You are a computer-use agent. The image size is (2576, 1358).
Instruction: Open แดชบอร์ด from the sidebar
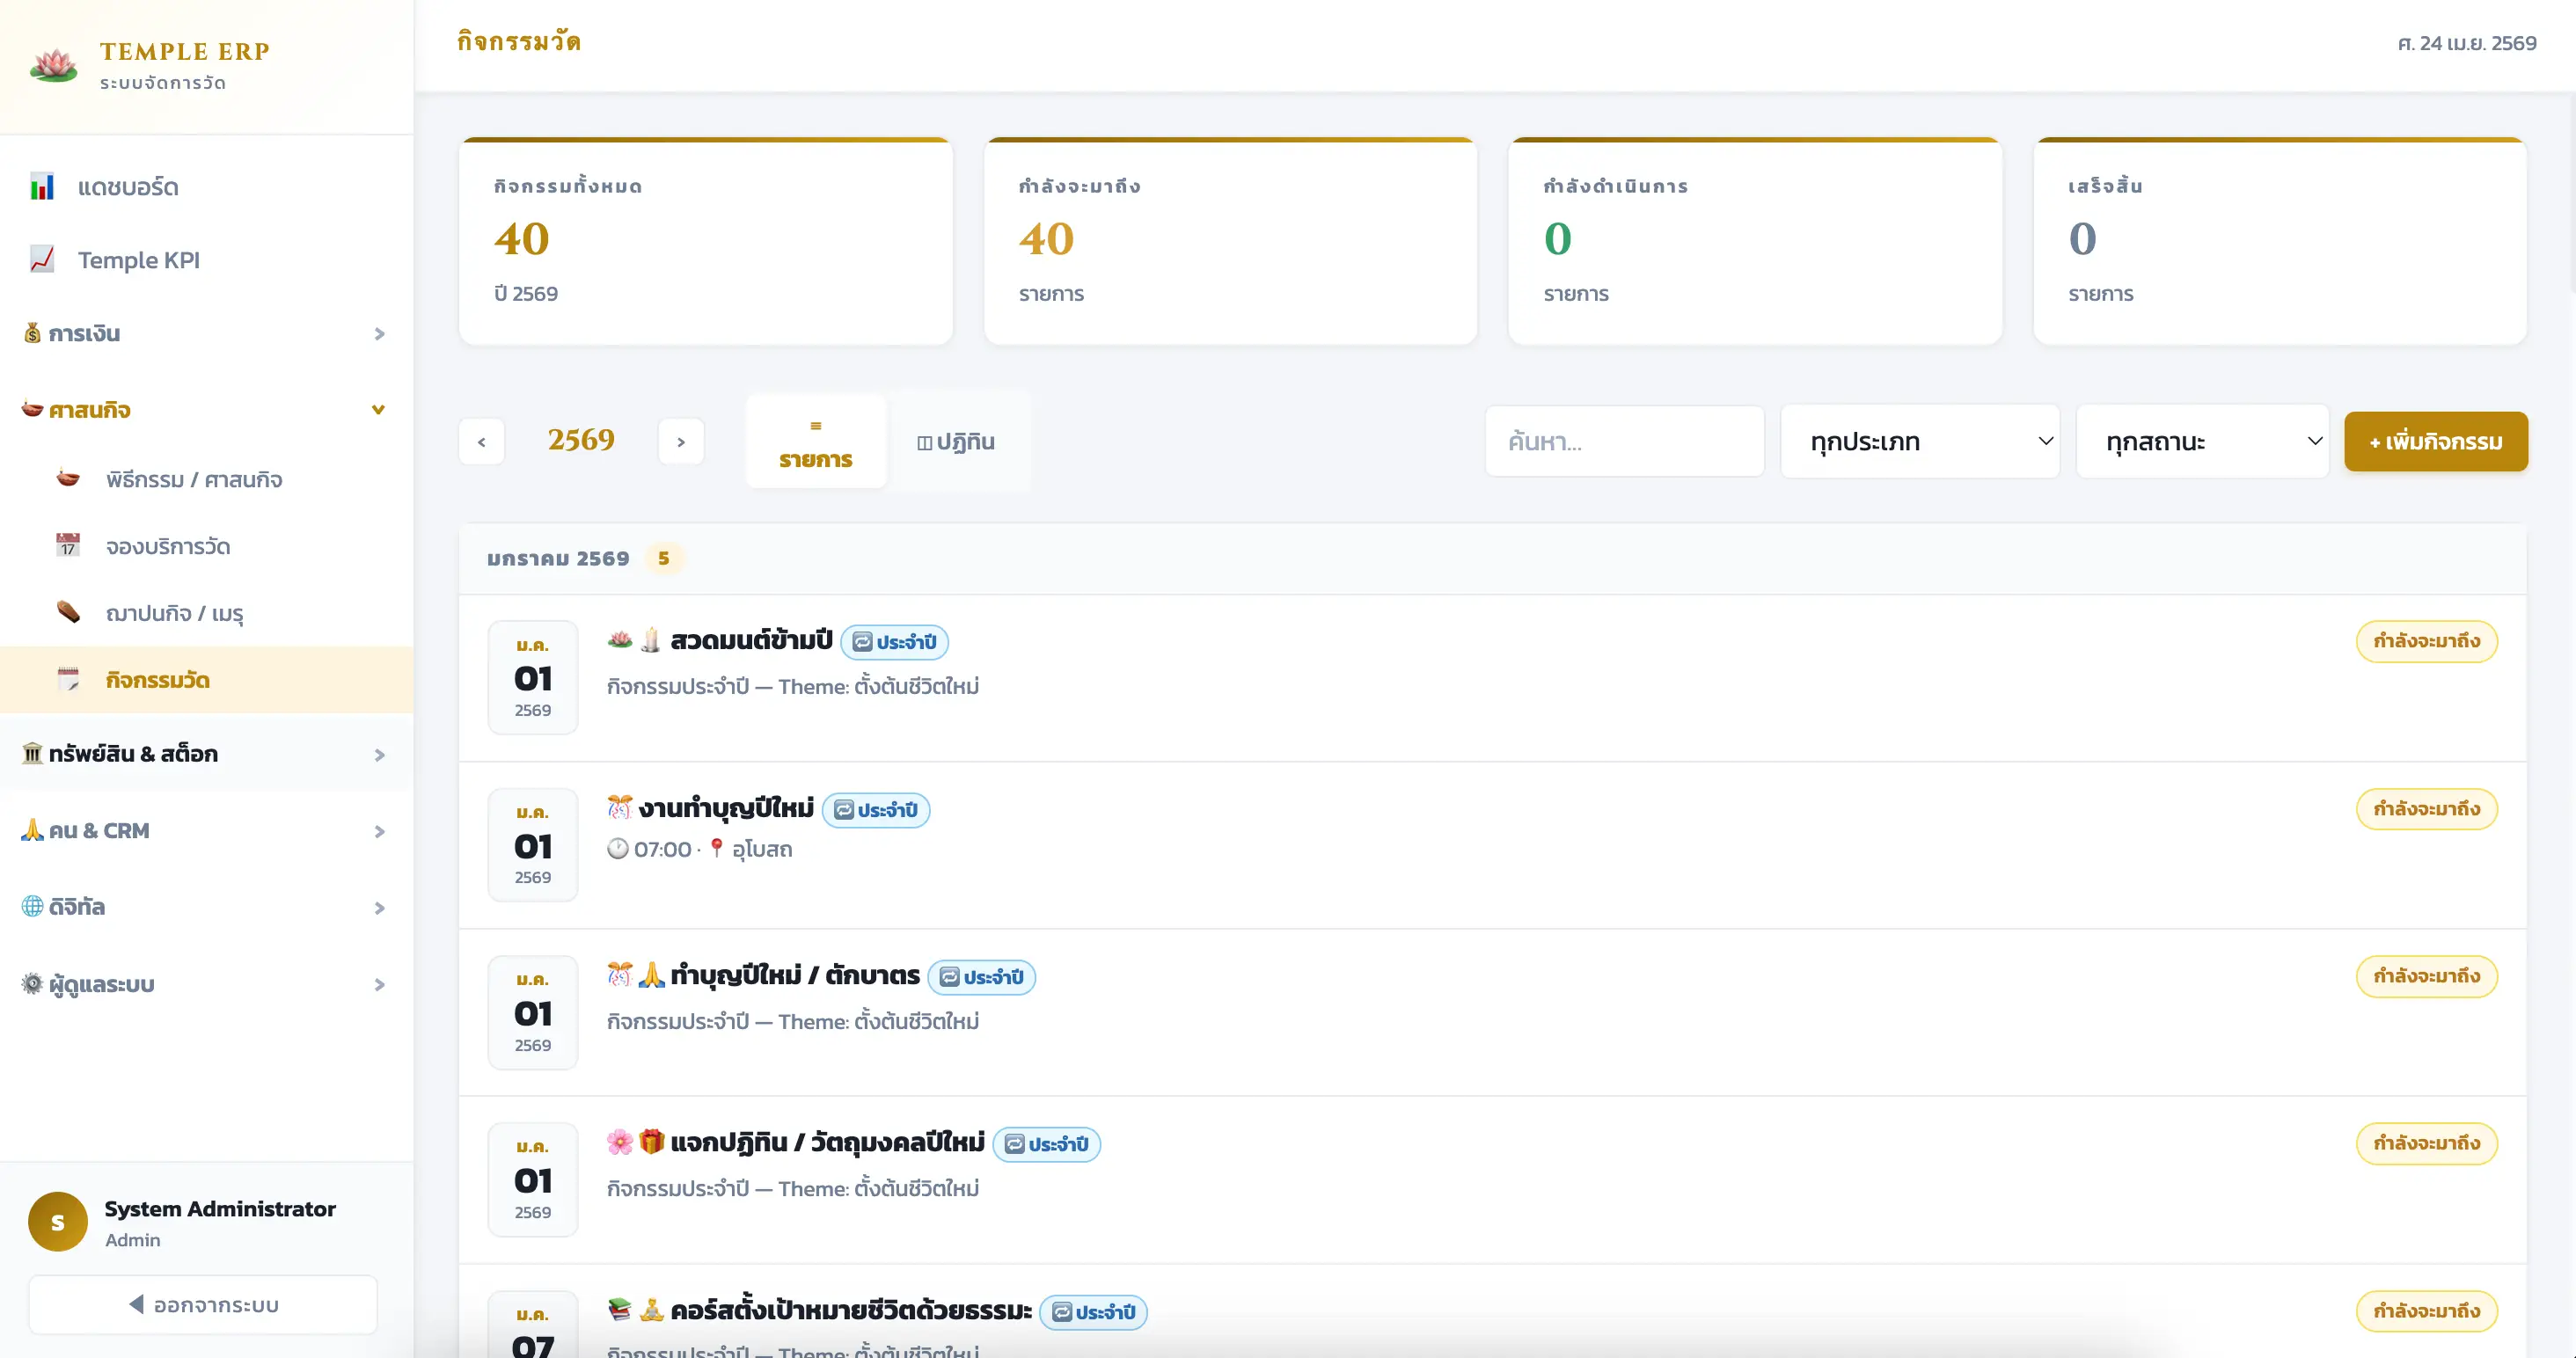coord(206,187)
